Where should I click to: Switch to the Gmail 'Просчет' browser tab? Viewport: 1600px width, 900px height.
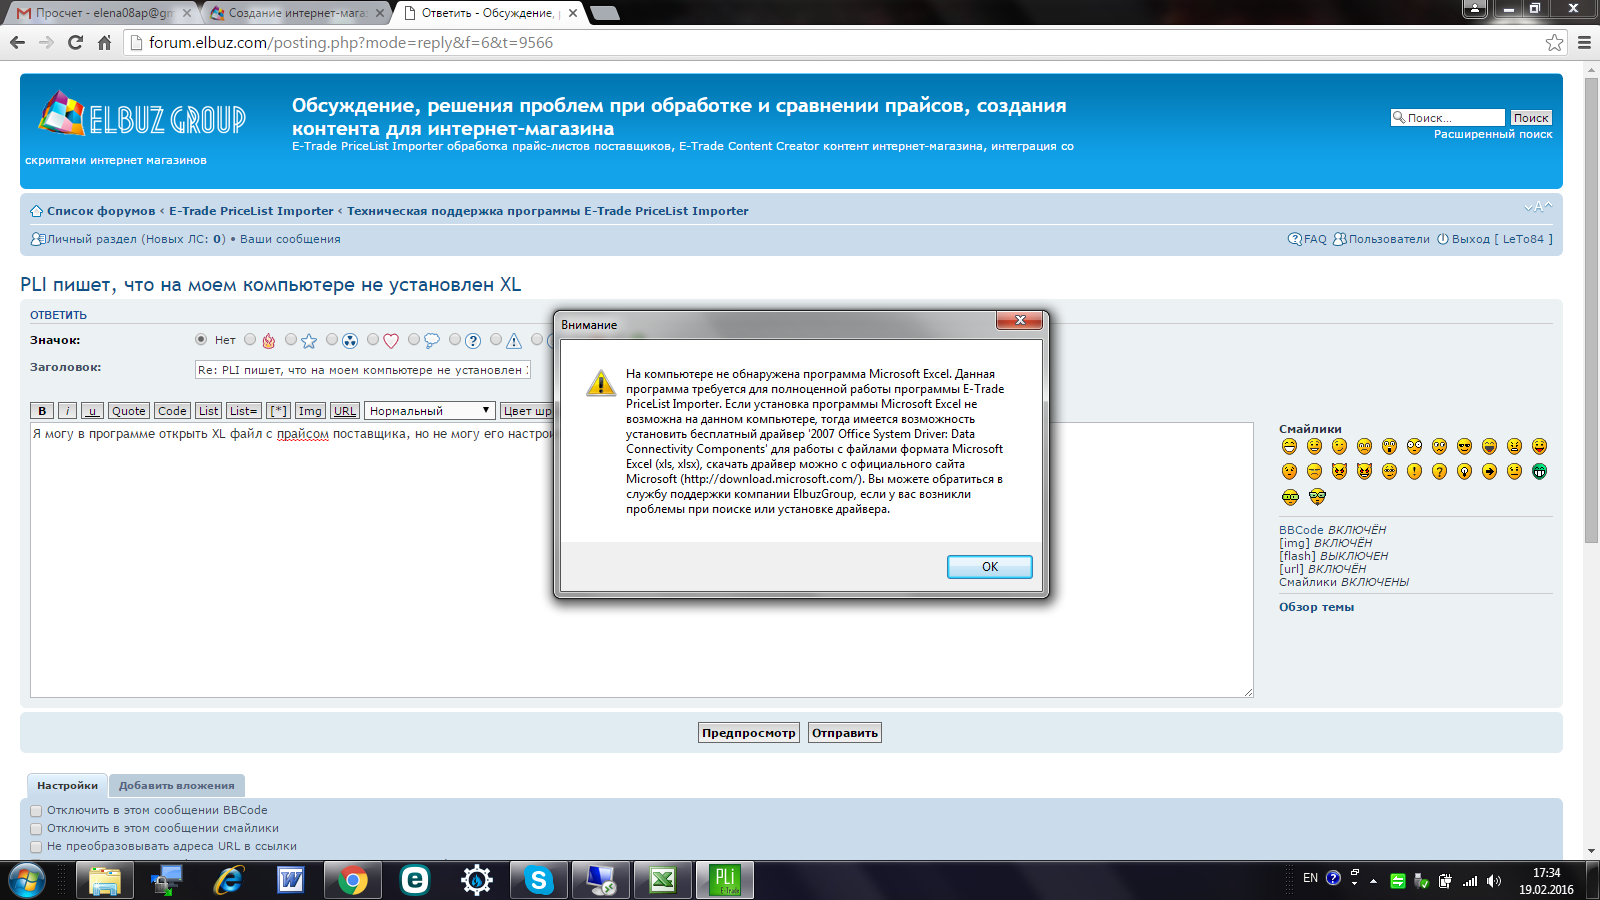coord(103,13)
